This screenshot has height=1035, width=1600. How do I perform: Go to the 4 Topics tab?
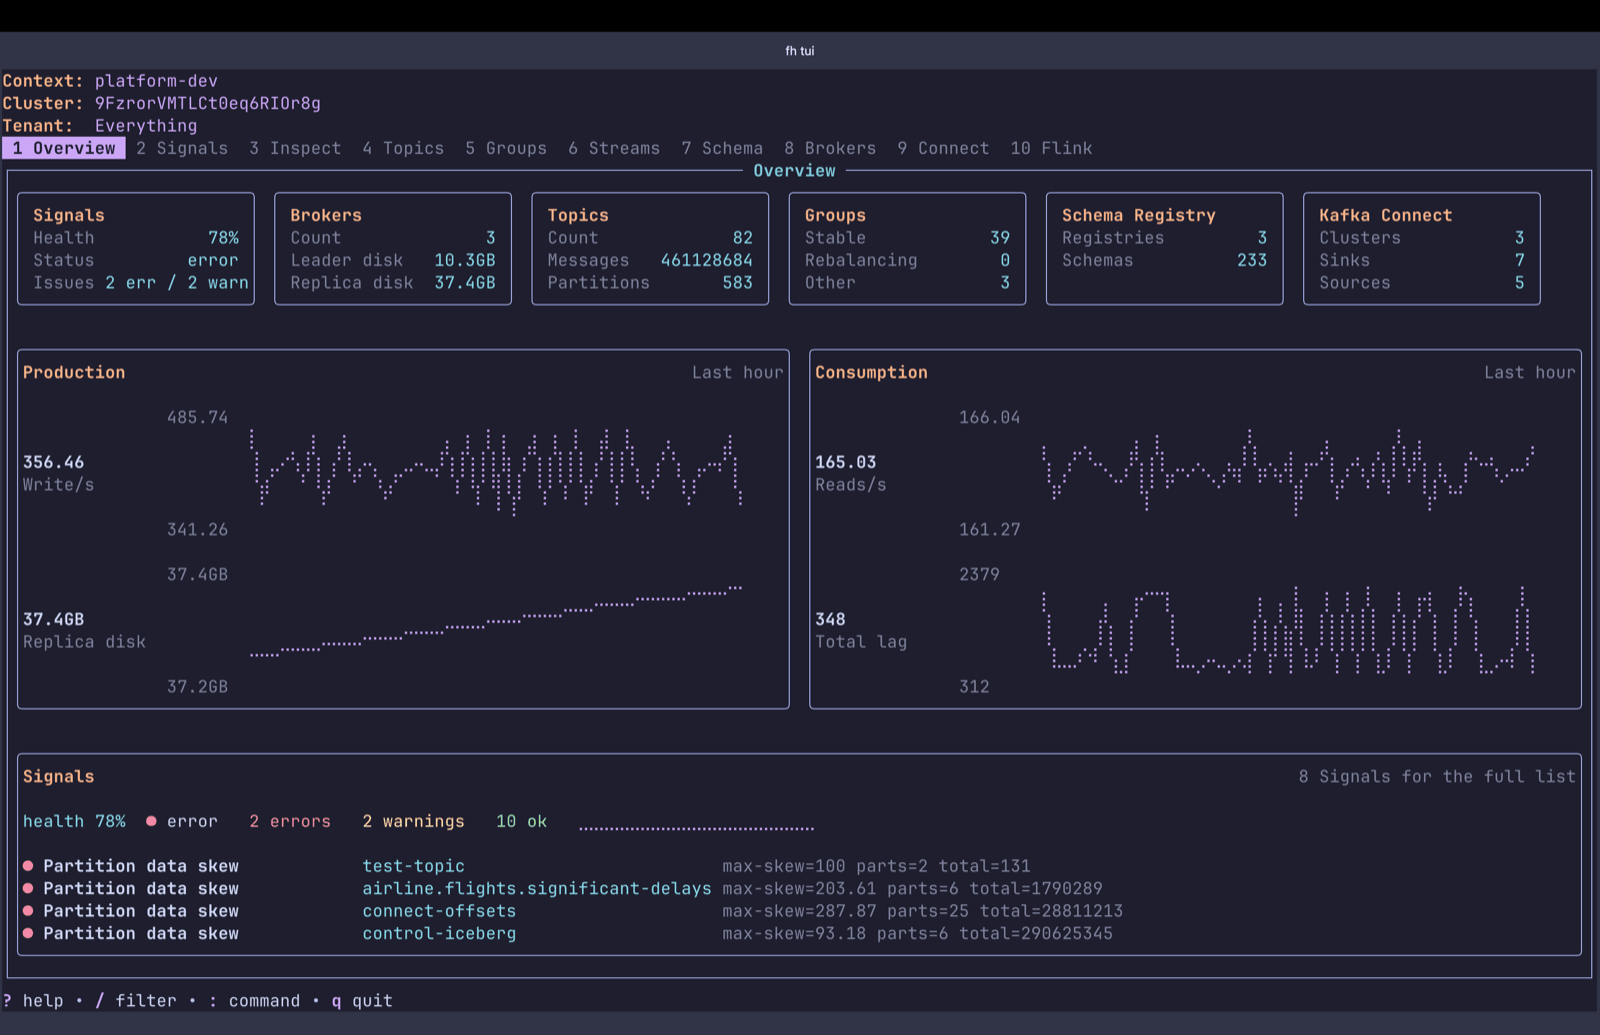(403, 148)
